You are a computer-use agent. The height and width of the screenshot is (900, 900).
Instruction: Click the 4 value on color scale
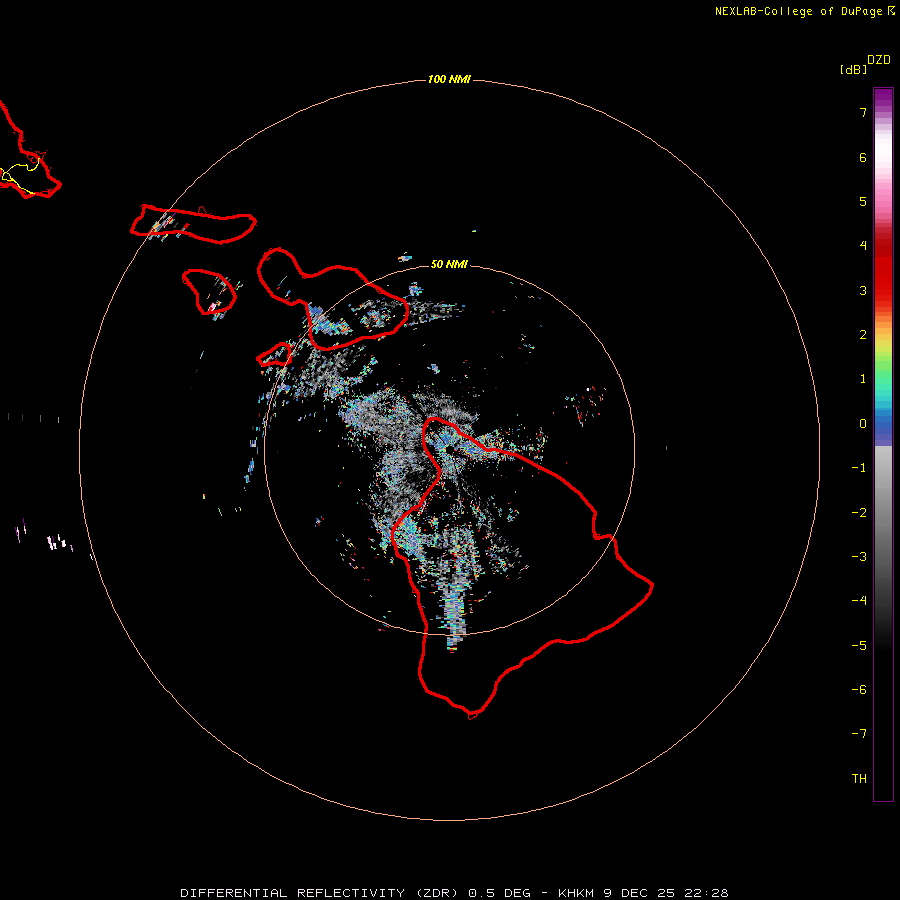[x=863, y=246]
